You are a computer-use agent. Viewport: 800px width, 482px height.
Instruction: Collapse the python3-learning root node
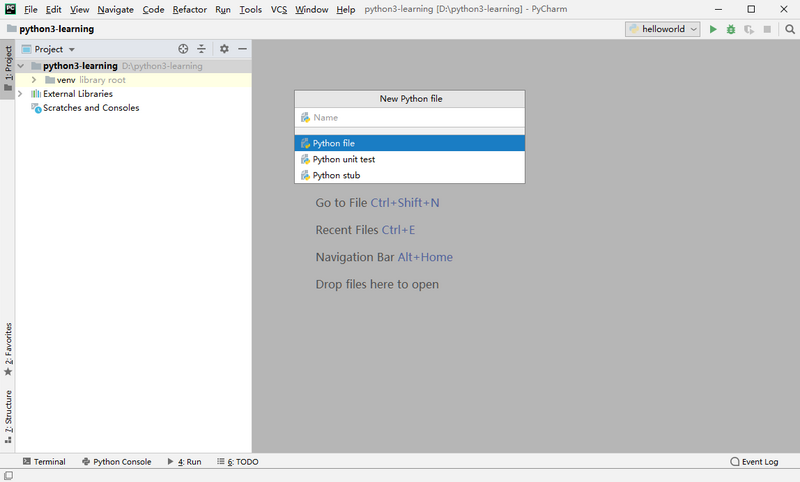tap(21, 66)
